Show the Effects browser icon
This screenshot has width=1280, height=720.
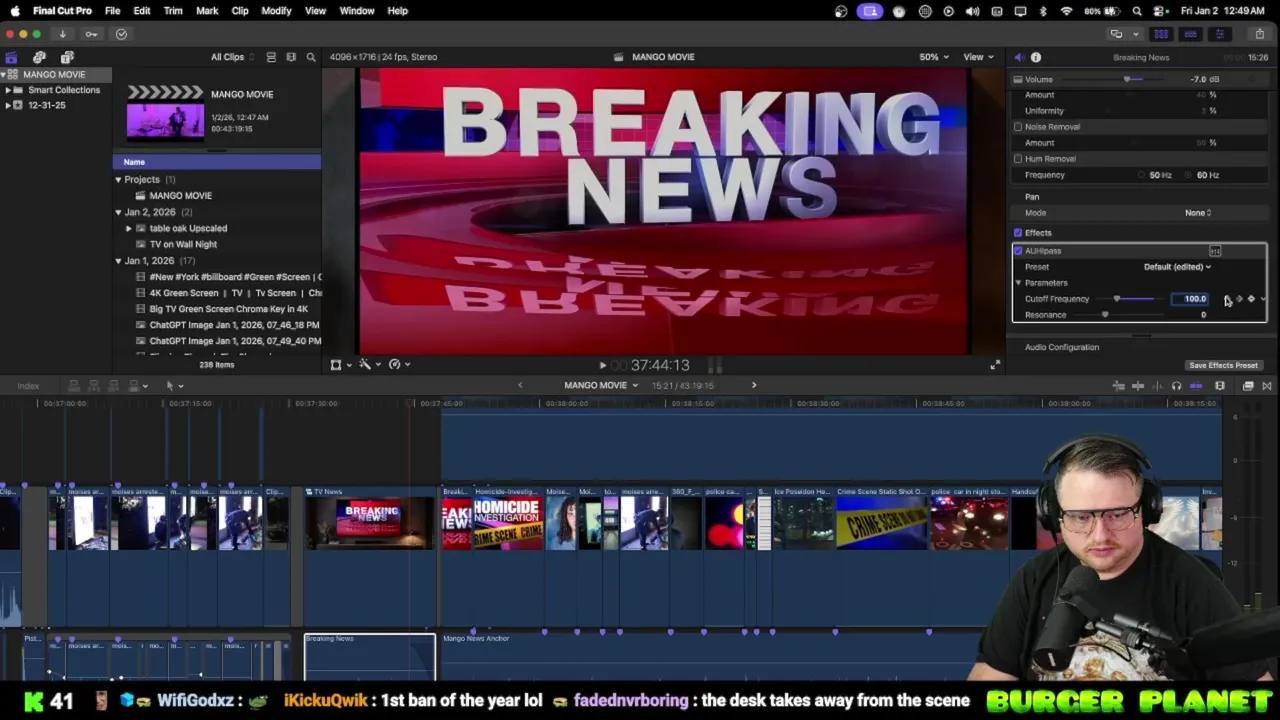pyautogui.click(x=1248, y=386)
